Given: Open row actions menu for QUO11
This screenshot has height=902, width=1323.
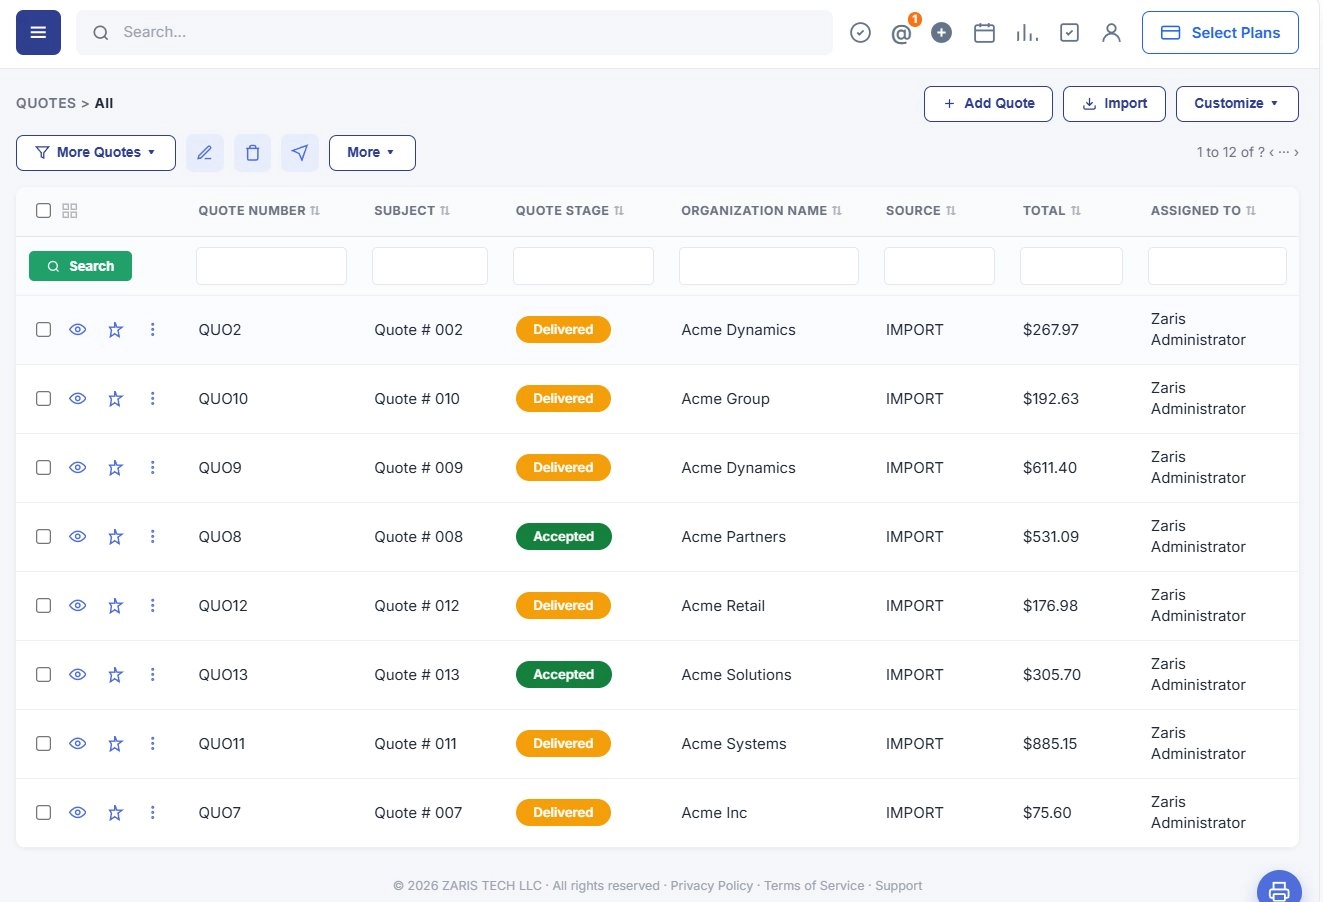Looking at the screenshot, I should point(153,744).
